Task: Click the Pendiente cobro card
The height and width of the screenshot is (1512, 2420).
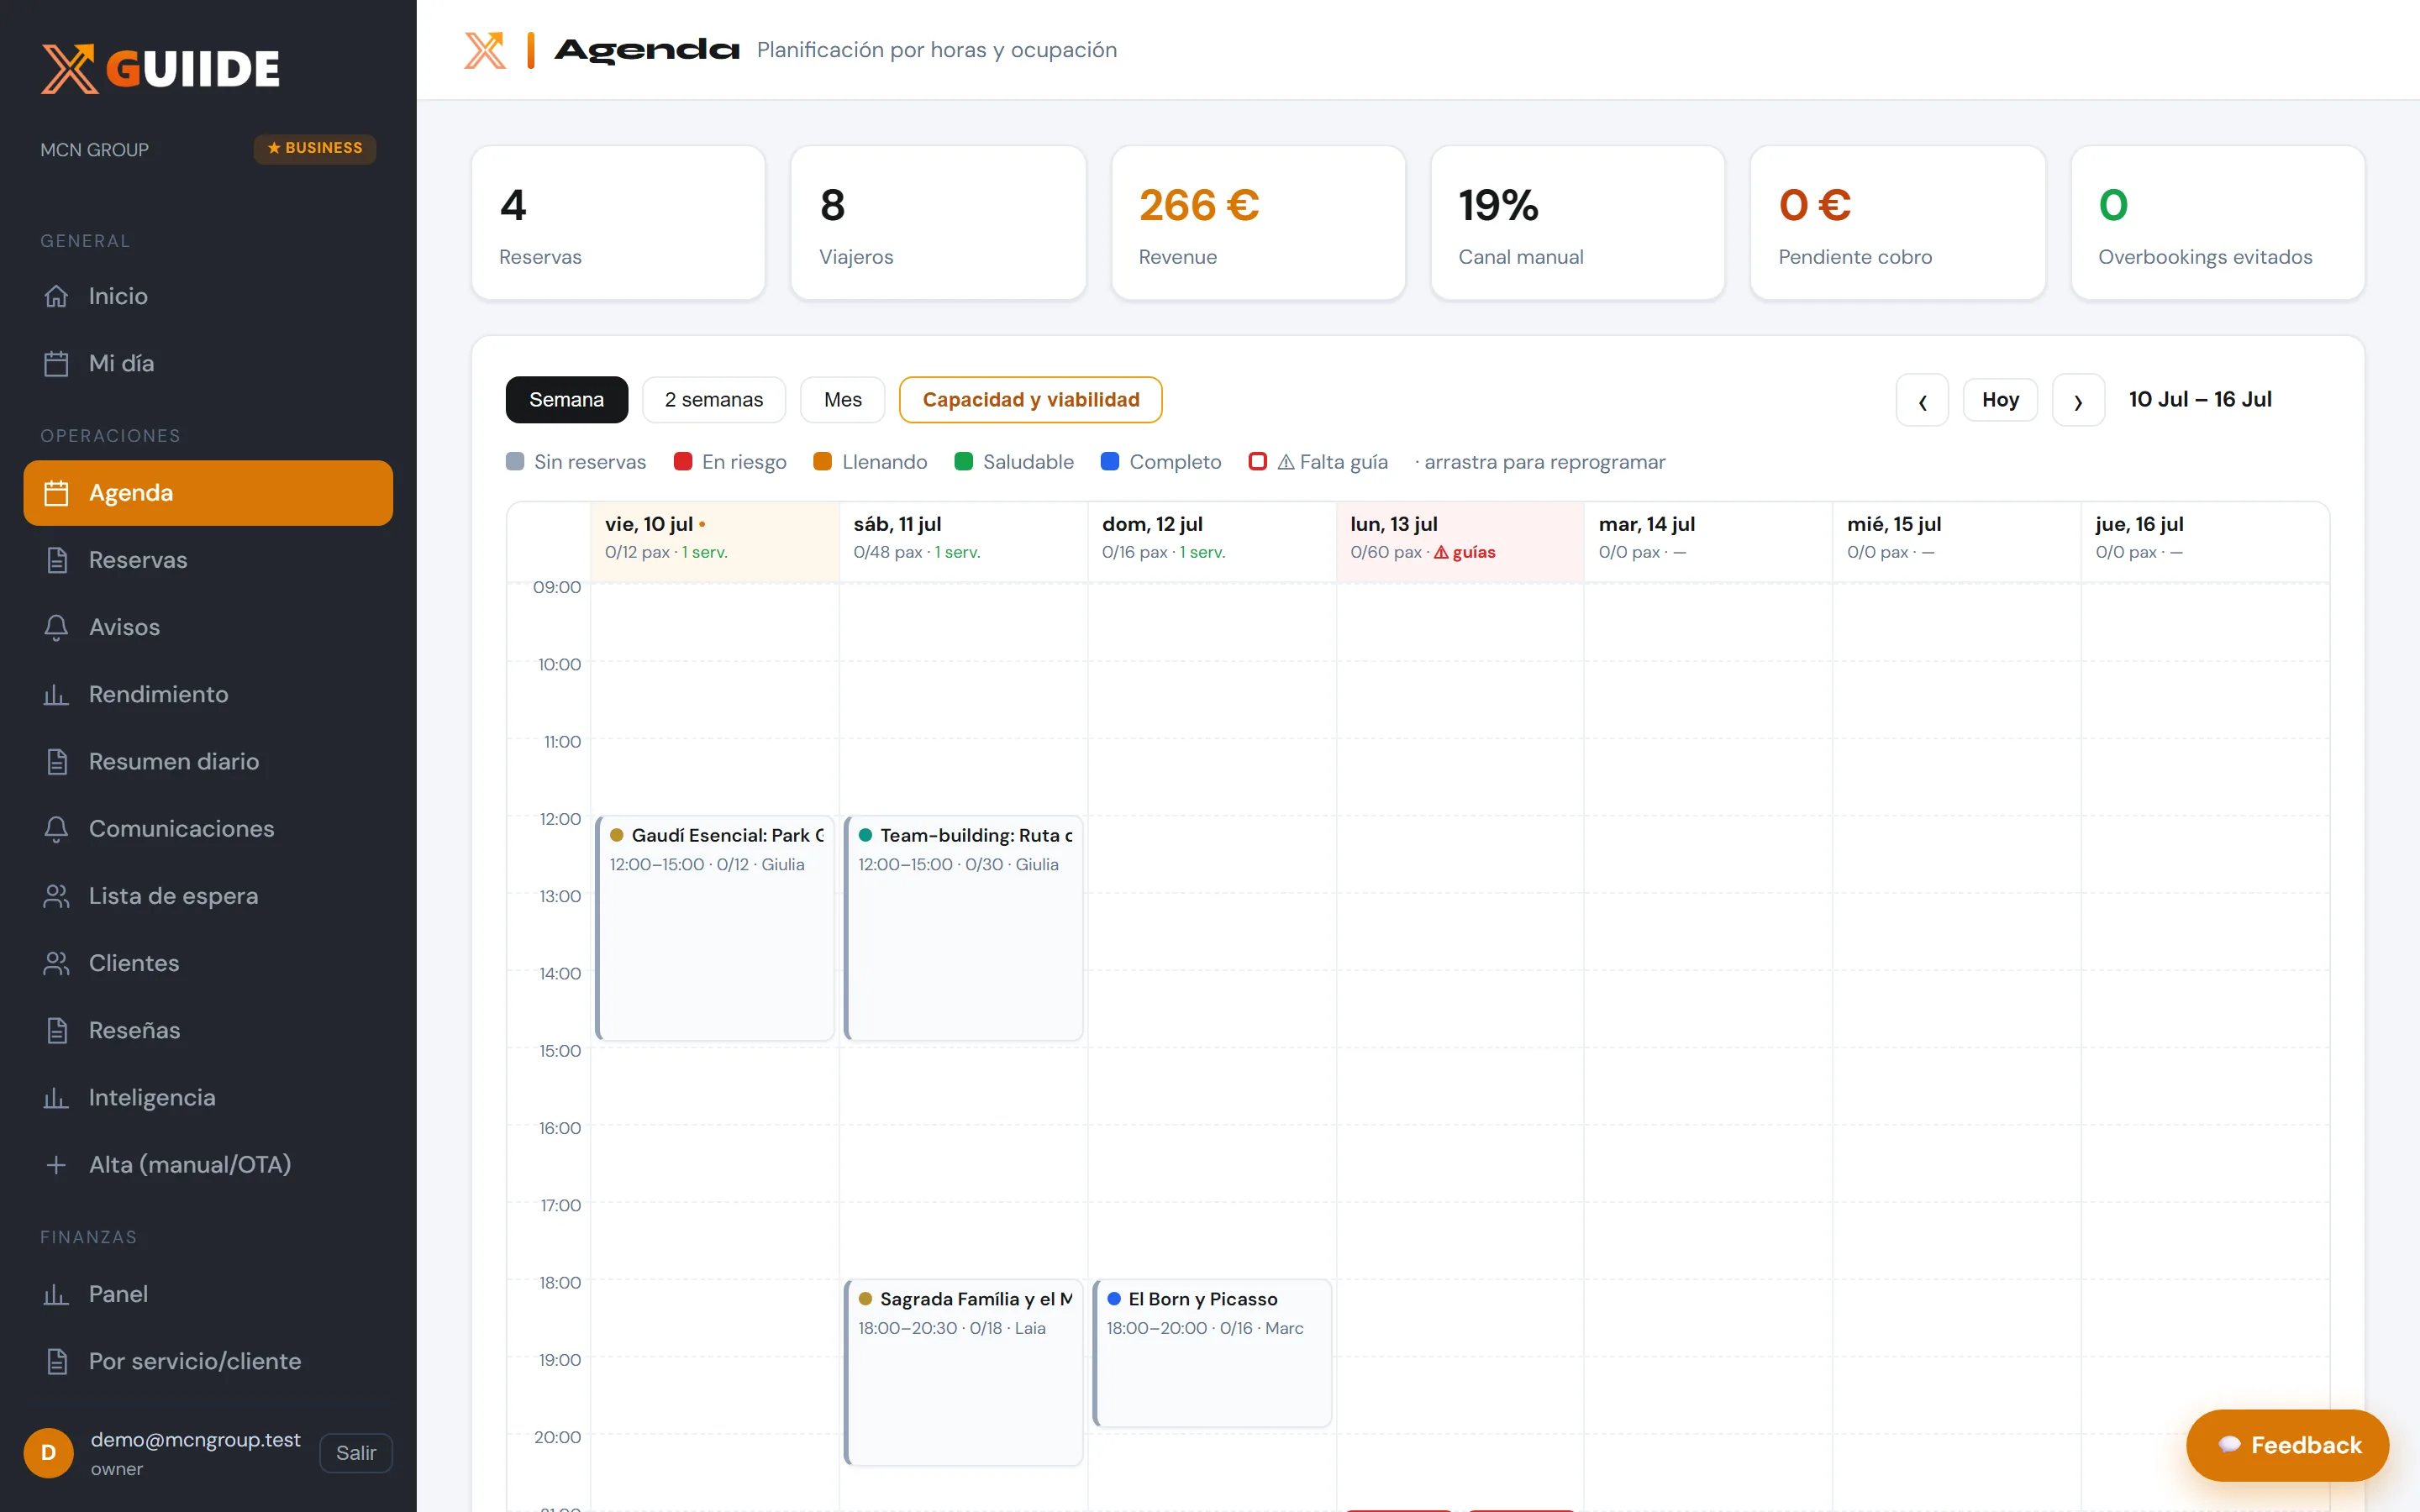Action: tap(1898, 223)
